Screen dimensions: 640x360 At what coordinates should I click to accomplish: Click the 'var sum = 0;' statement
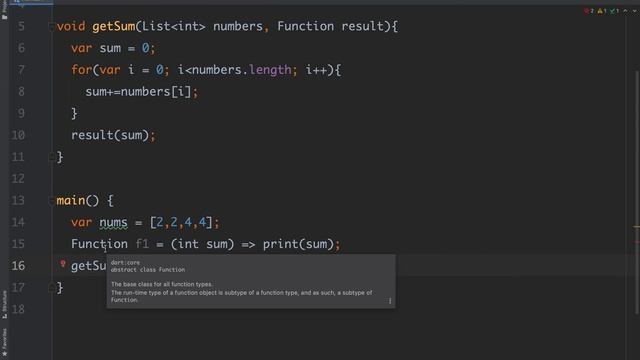click(x=113, y=48)
